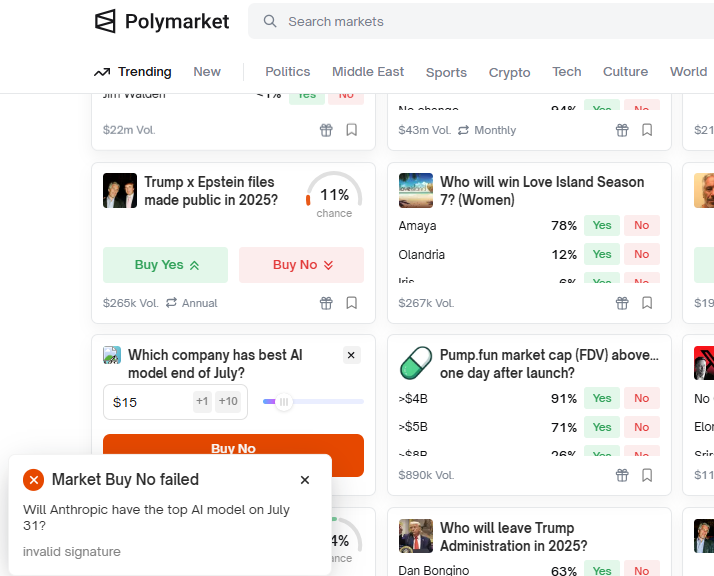Open Who will leave Trump Administration market
714x576 pixels.
514,537
